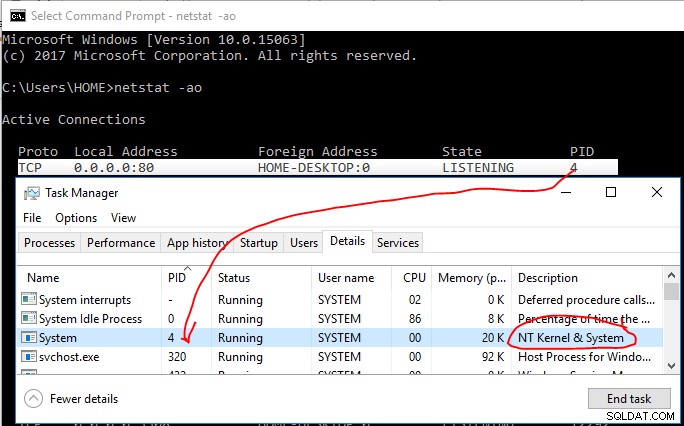Minimize the Task Manager window
684x426 pixels.
567,192
